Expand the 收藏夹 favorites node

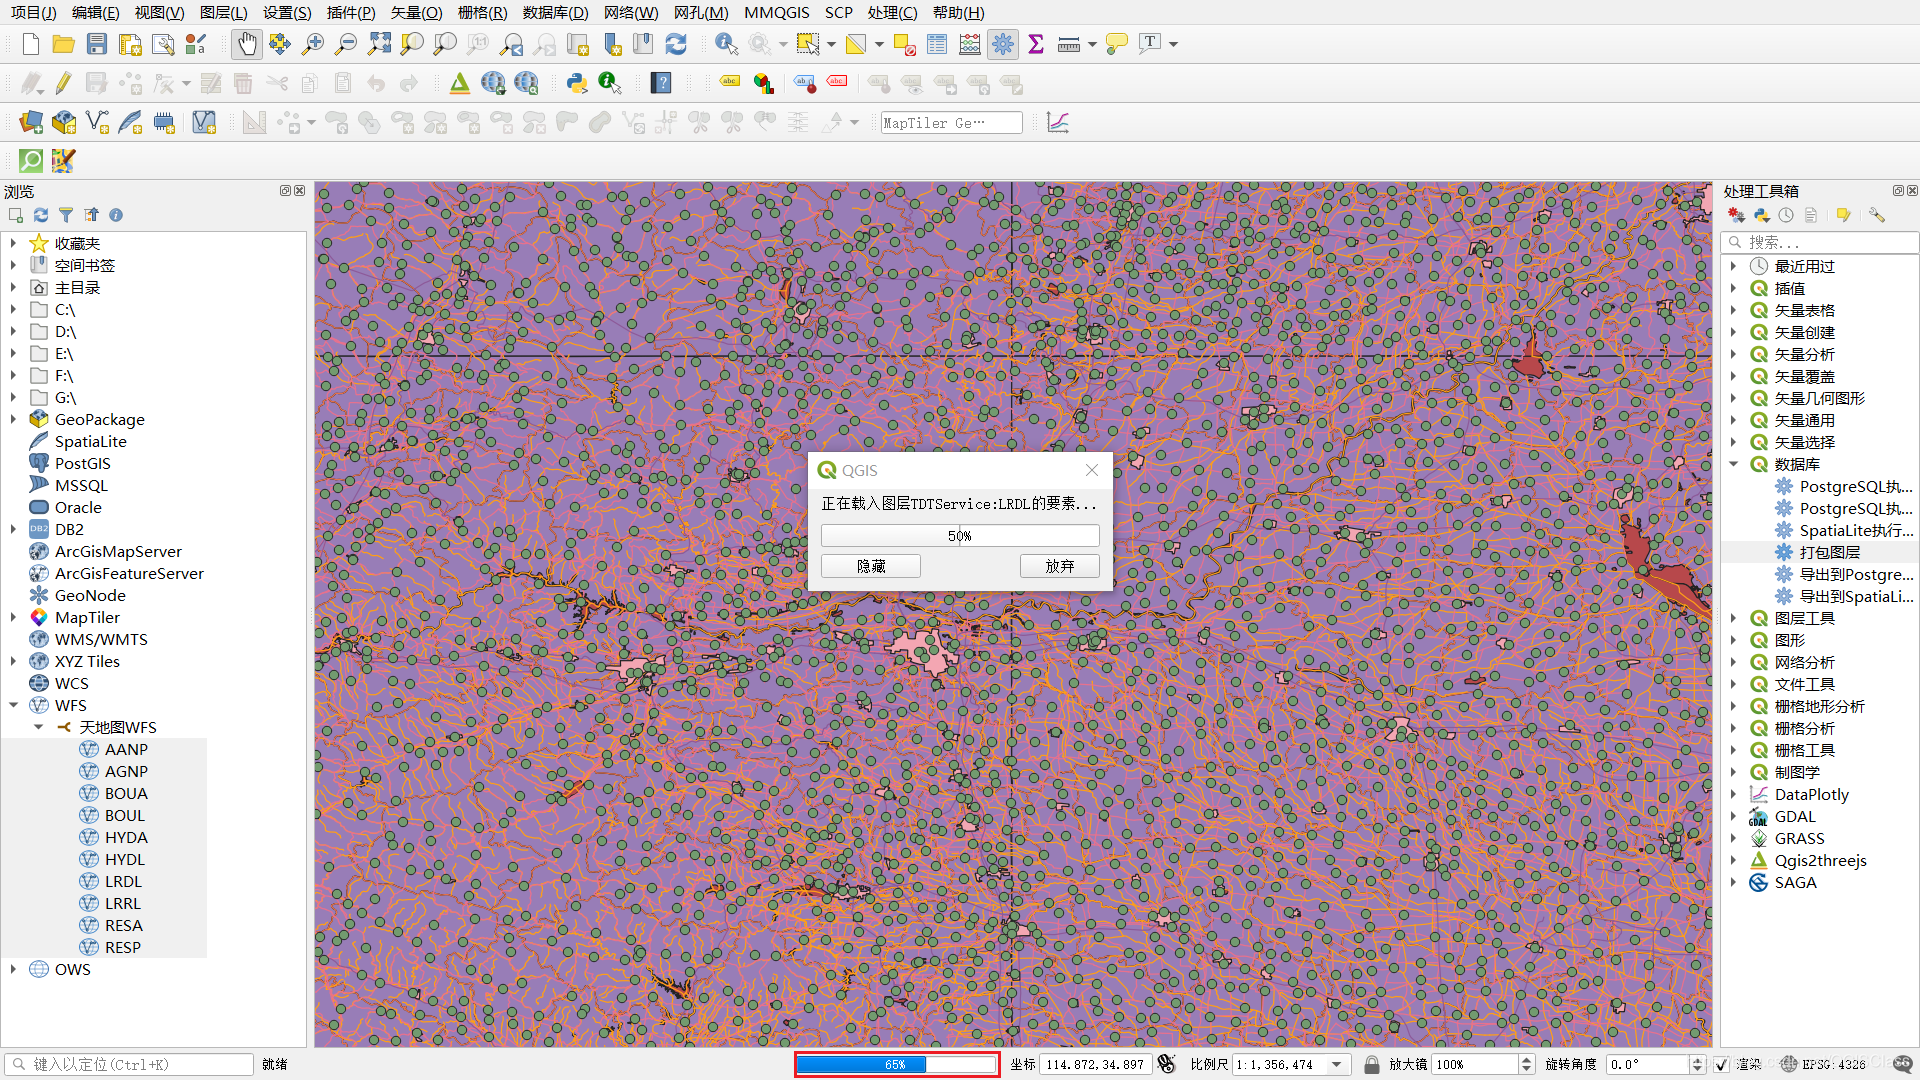point(13,243)
